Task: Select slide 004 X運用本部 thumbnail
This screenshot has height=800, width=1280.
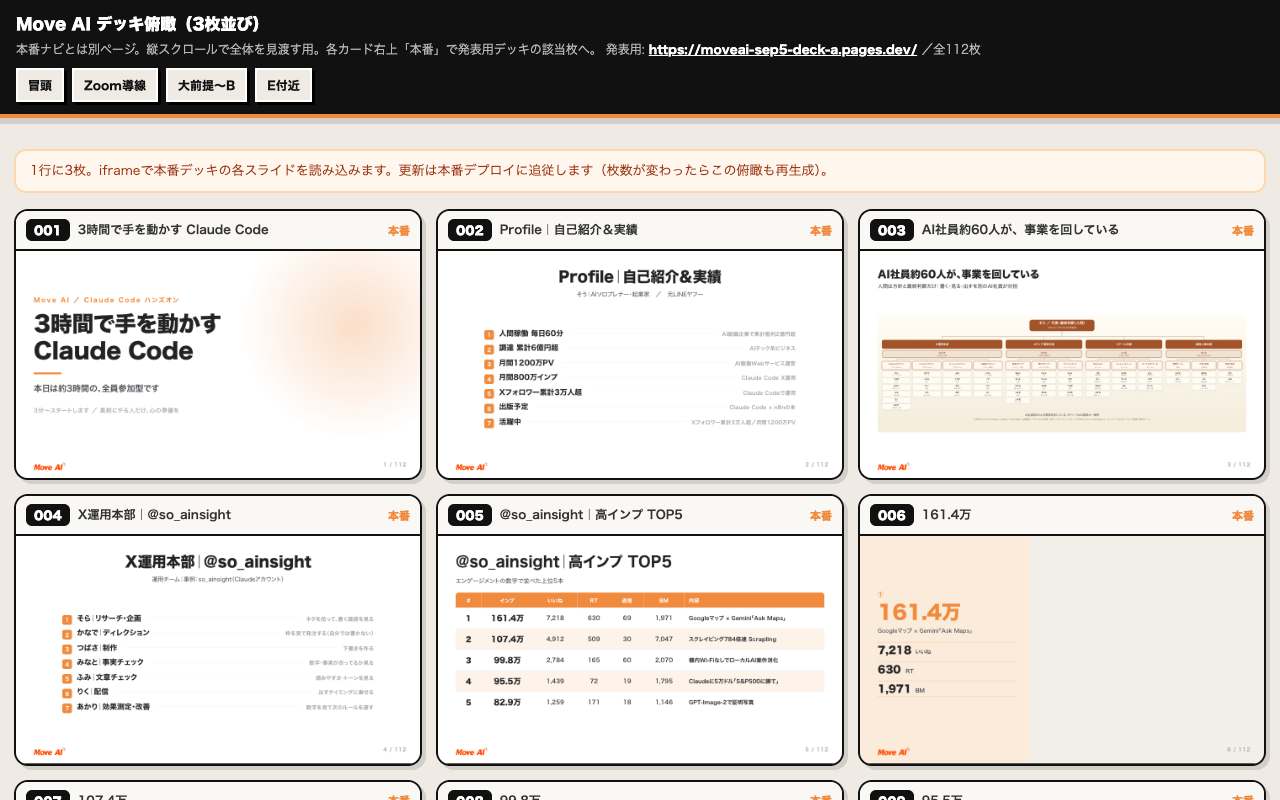Action: pos(218,649)
